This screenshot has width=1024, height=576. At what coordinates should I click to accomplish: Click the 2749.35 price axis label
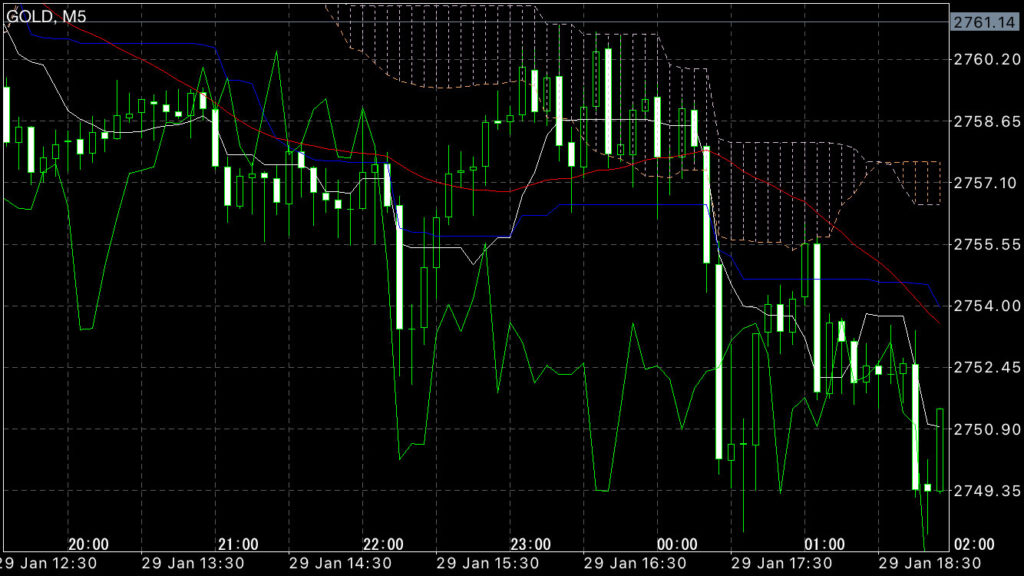click(x=984, y=491)
